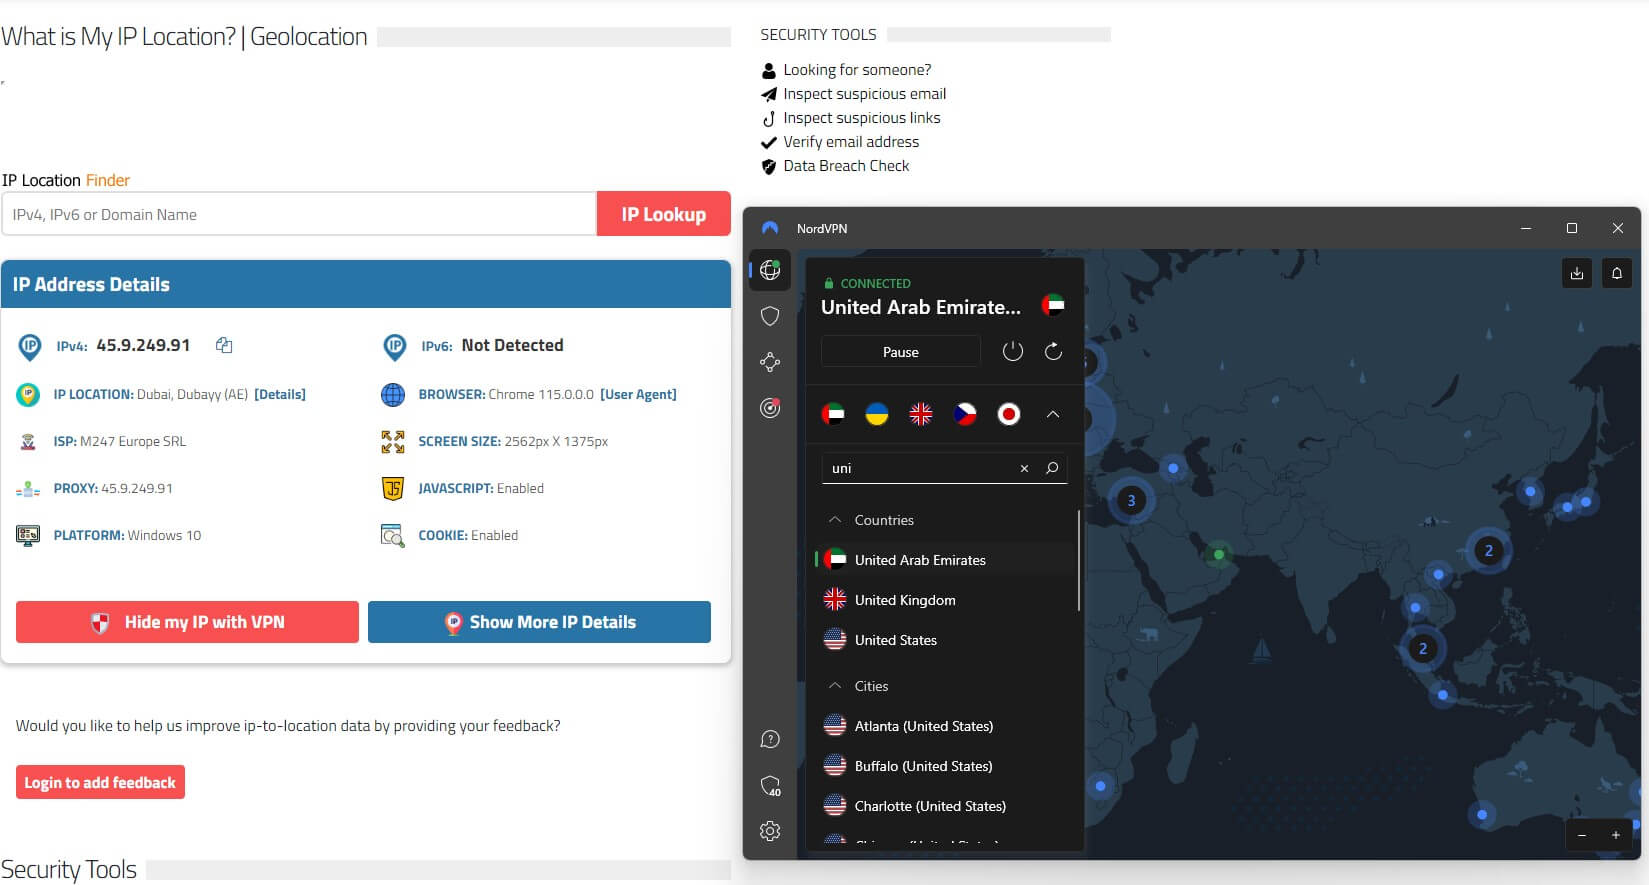Click the shield icon with the 40 badge
Viewport: 1649px width, 885px height.
pos(770,785)
